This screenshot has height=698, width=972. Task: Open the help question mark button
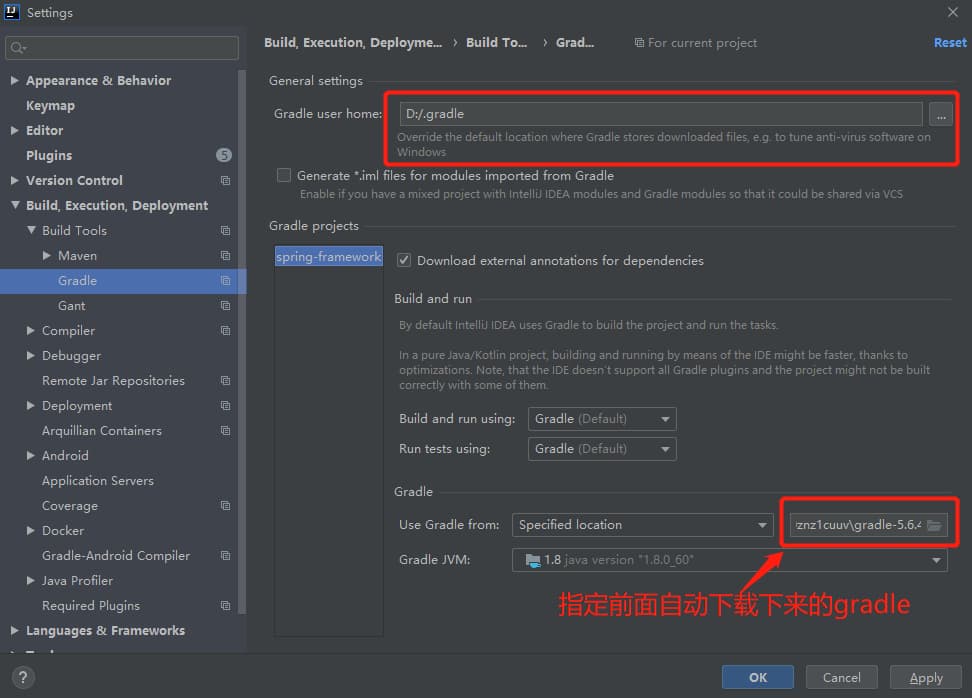point(23,677)
